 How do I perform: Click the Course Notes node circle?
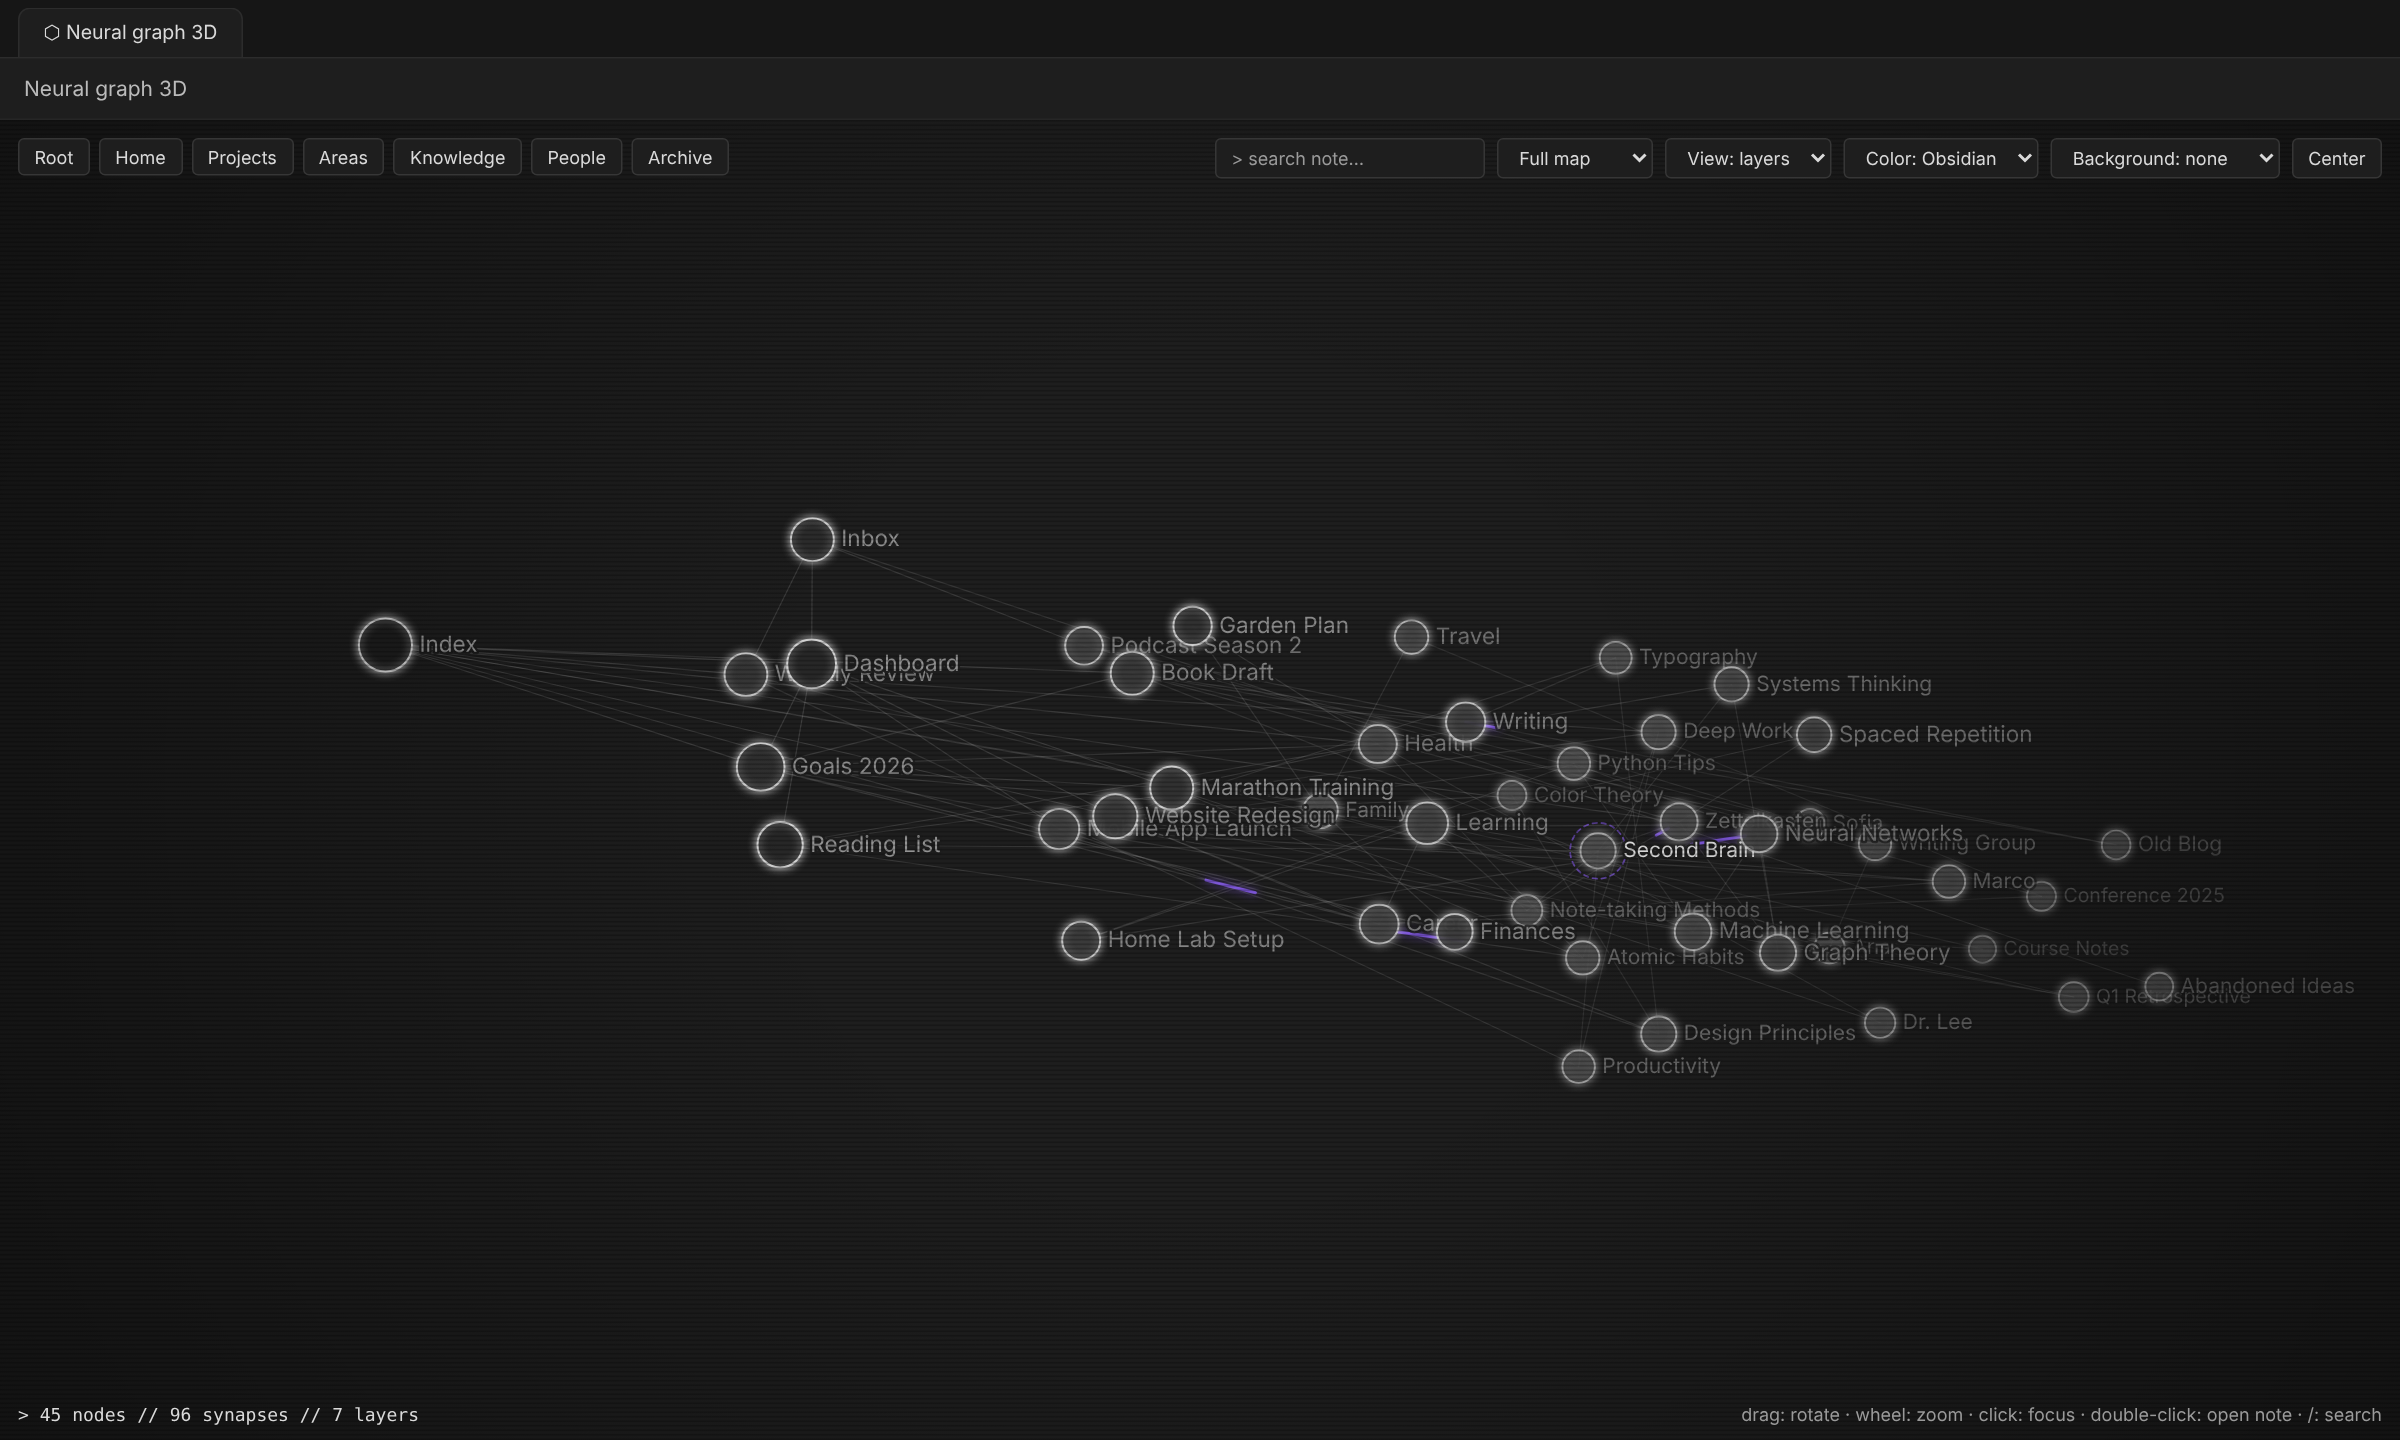[1982, 949]
